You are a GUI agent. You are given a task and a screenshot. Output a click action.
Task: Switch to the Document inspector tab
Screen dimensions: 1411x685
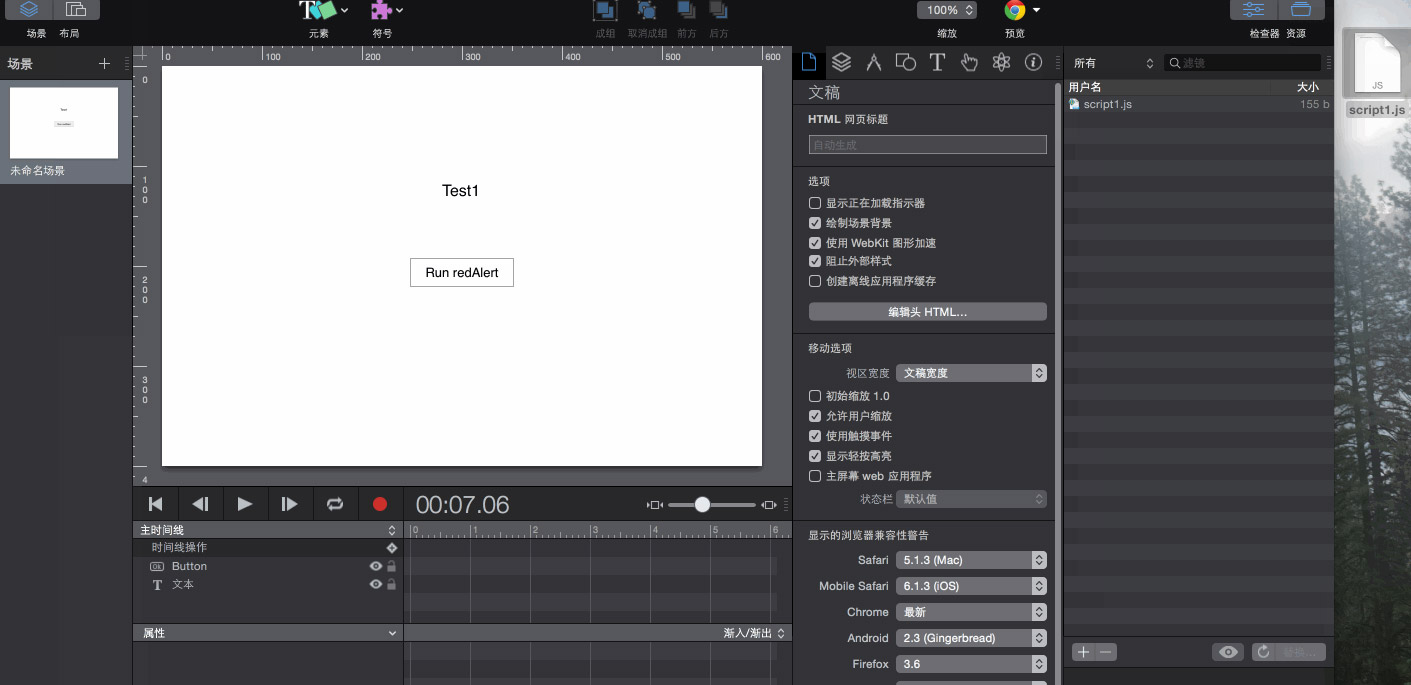[x=809, y=63]
